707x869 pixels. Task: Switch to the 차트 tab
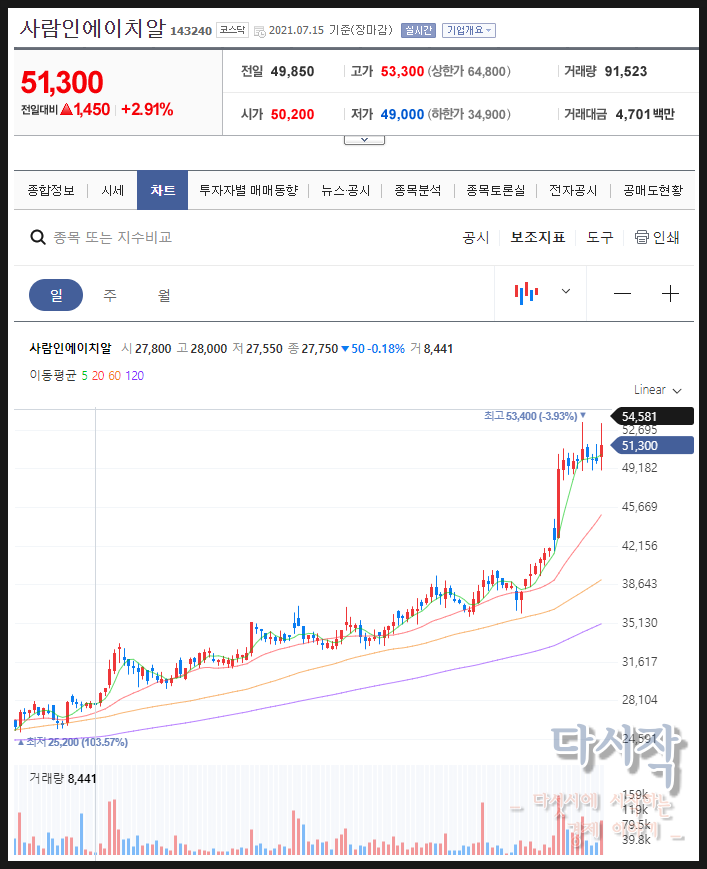(162, 191)
